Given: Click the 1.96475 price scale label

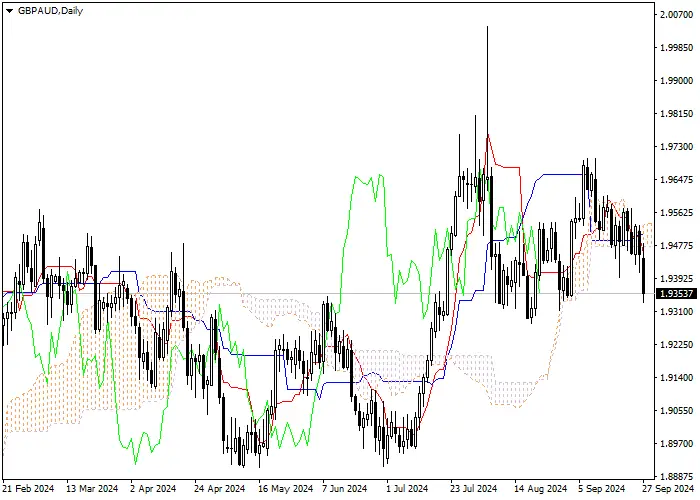Looking at the screenshot, I should [676, 179].
